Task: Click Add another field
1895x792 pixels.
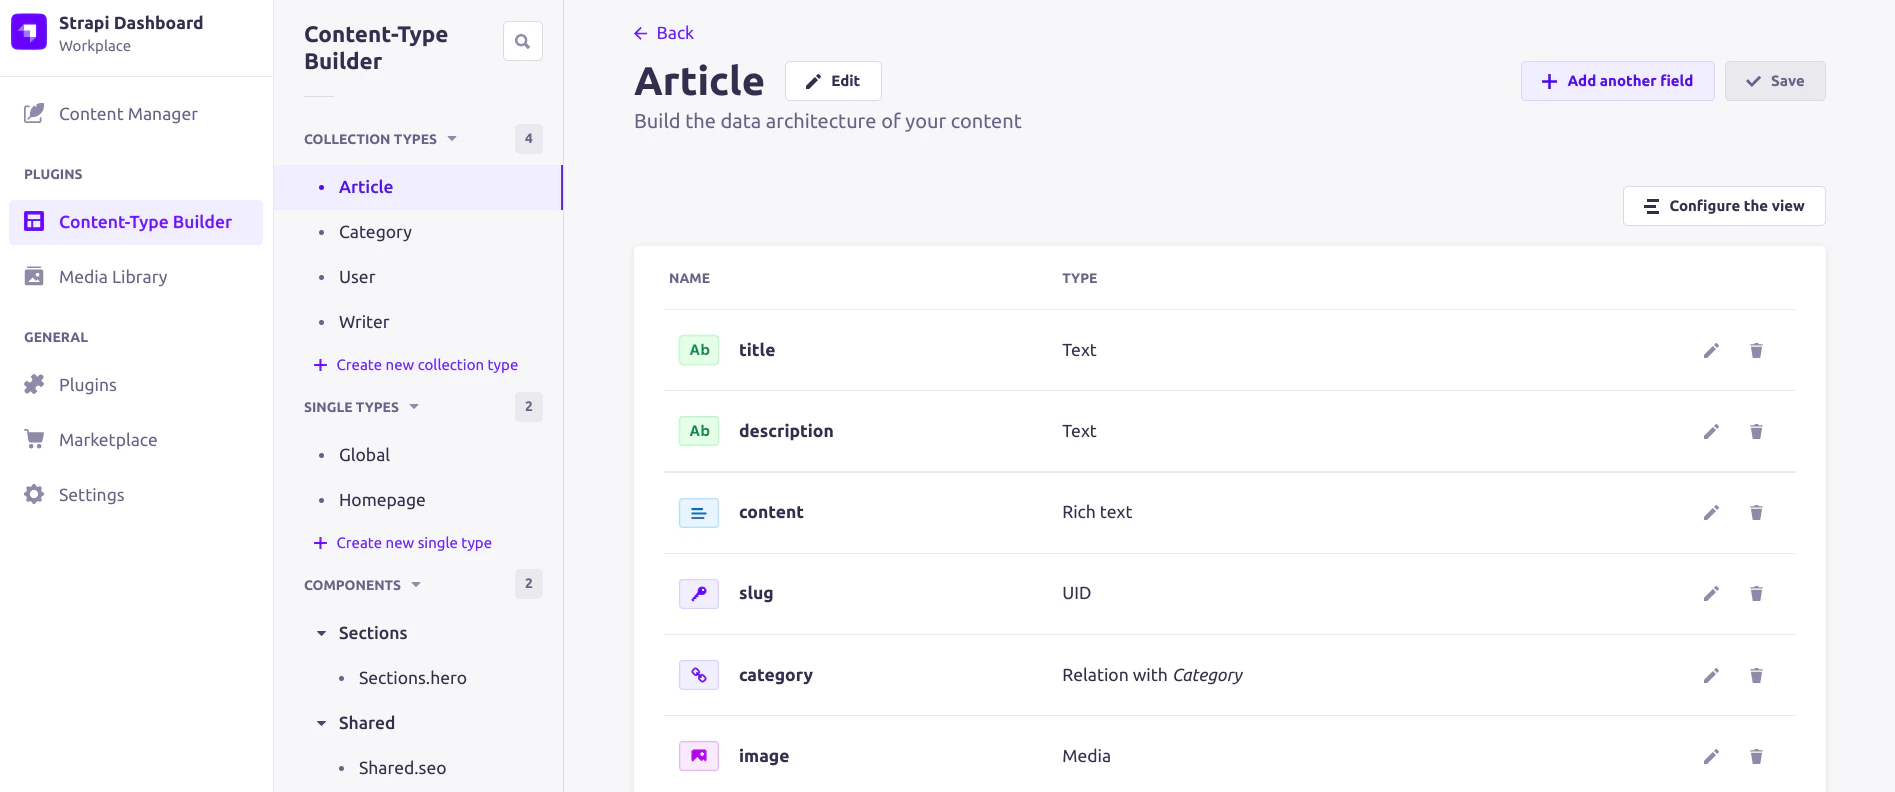Action: 1617,81
